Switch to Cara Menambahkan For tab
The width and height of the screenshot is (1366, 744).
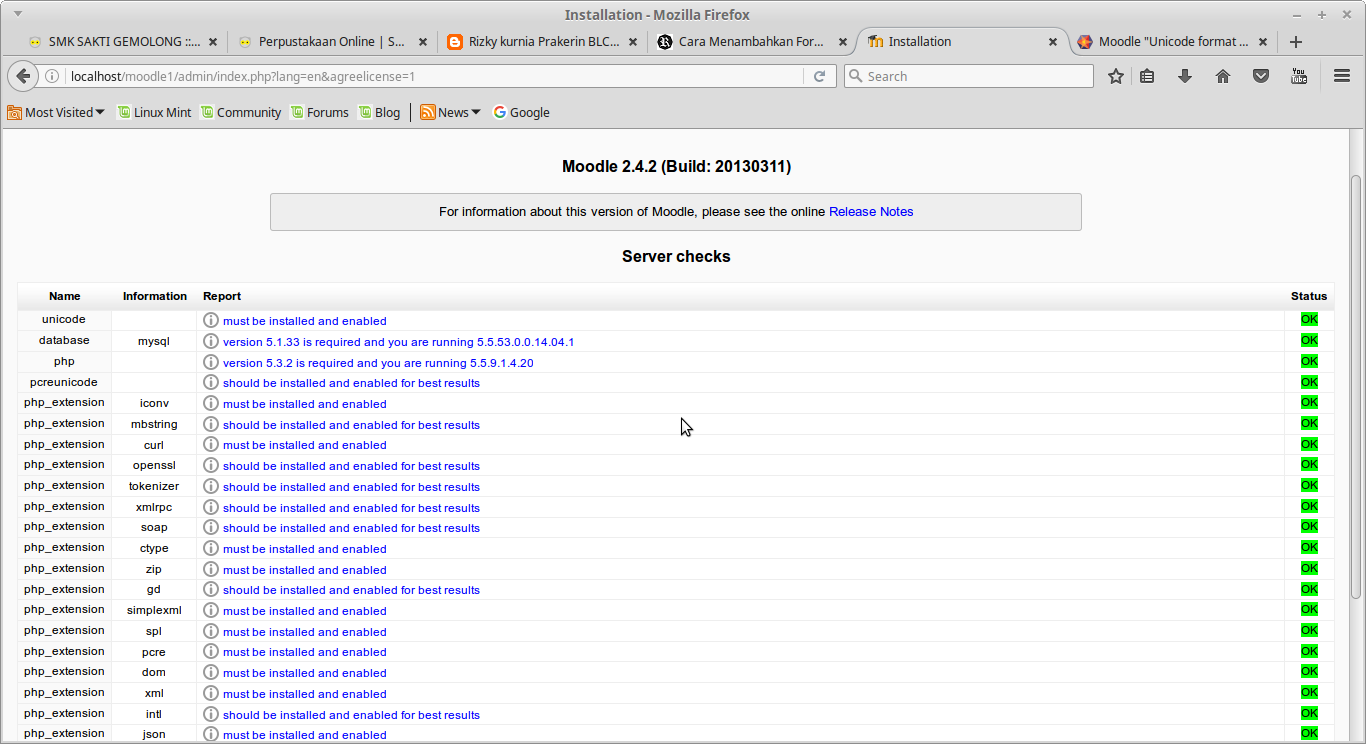pos(752,42)
